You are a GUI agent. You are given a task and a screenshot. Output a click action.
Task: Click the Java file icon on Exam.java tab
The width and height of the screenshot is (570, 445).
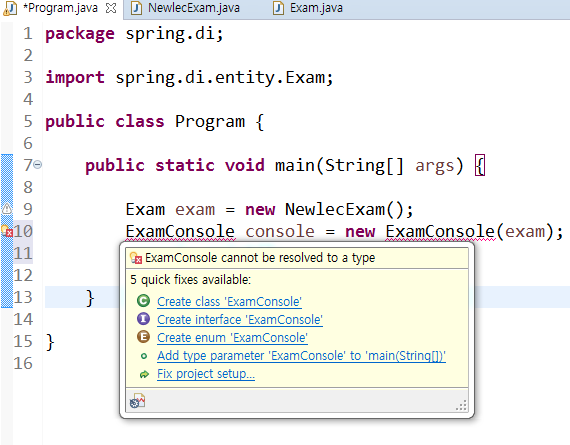(x=278, y=8)
